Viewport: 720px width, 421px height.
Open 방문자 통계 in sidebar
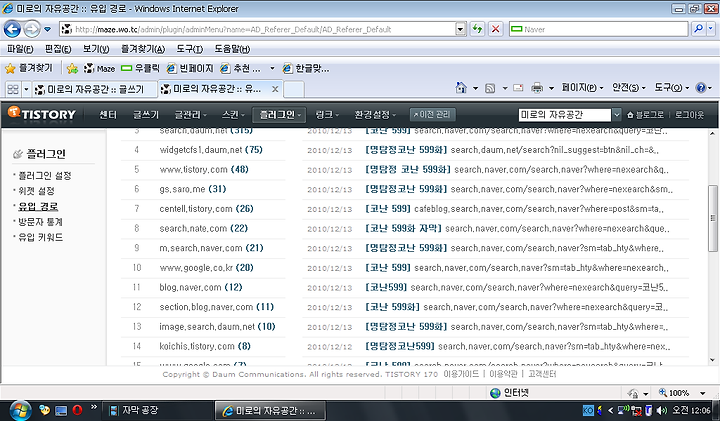[40, 222]
